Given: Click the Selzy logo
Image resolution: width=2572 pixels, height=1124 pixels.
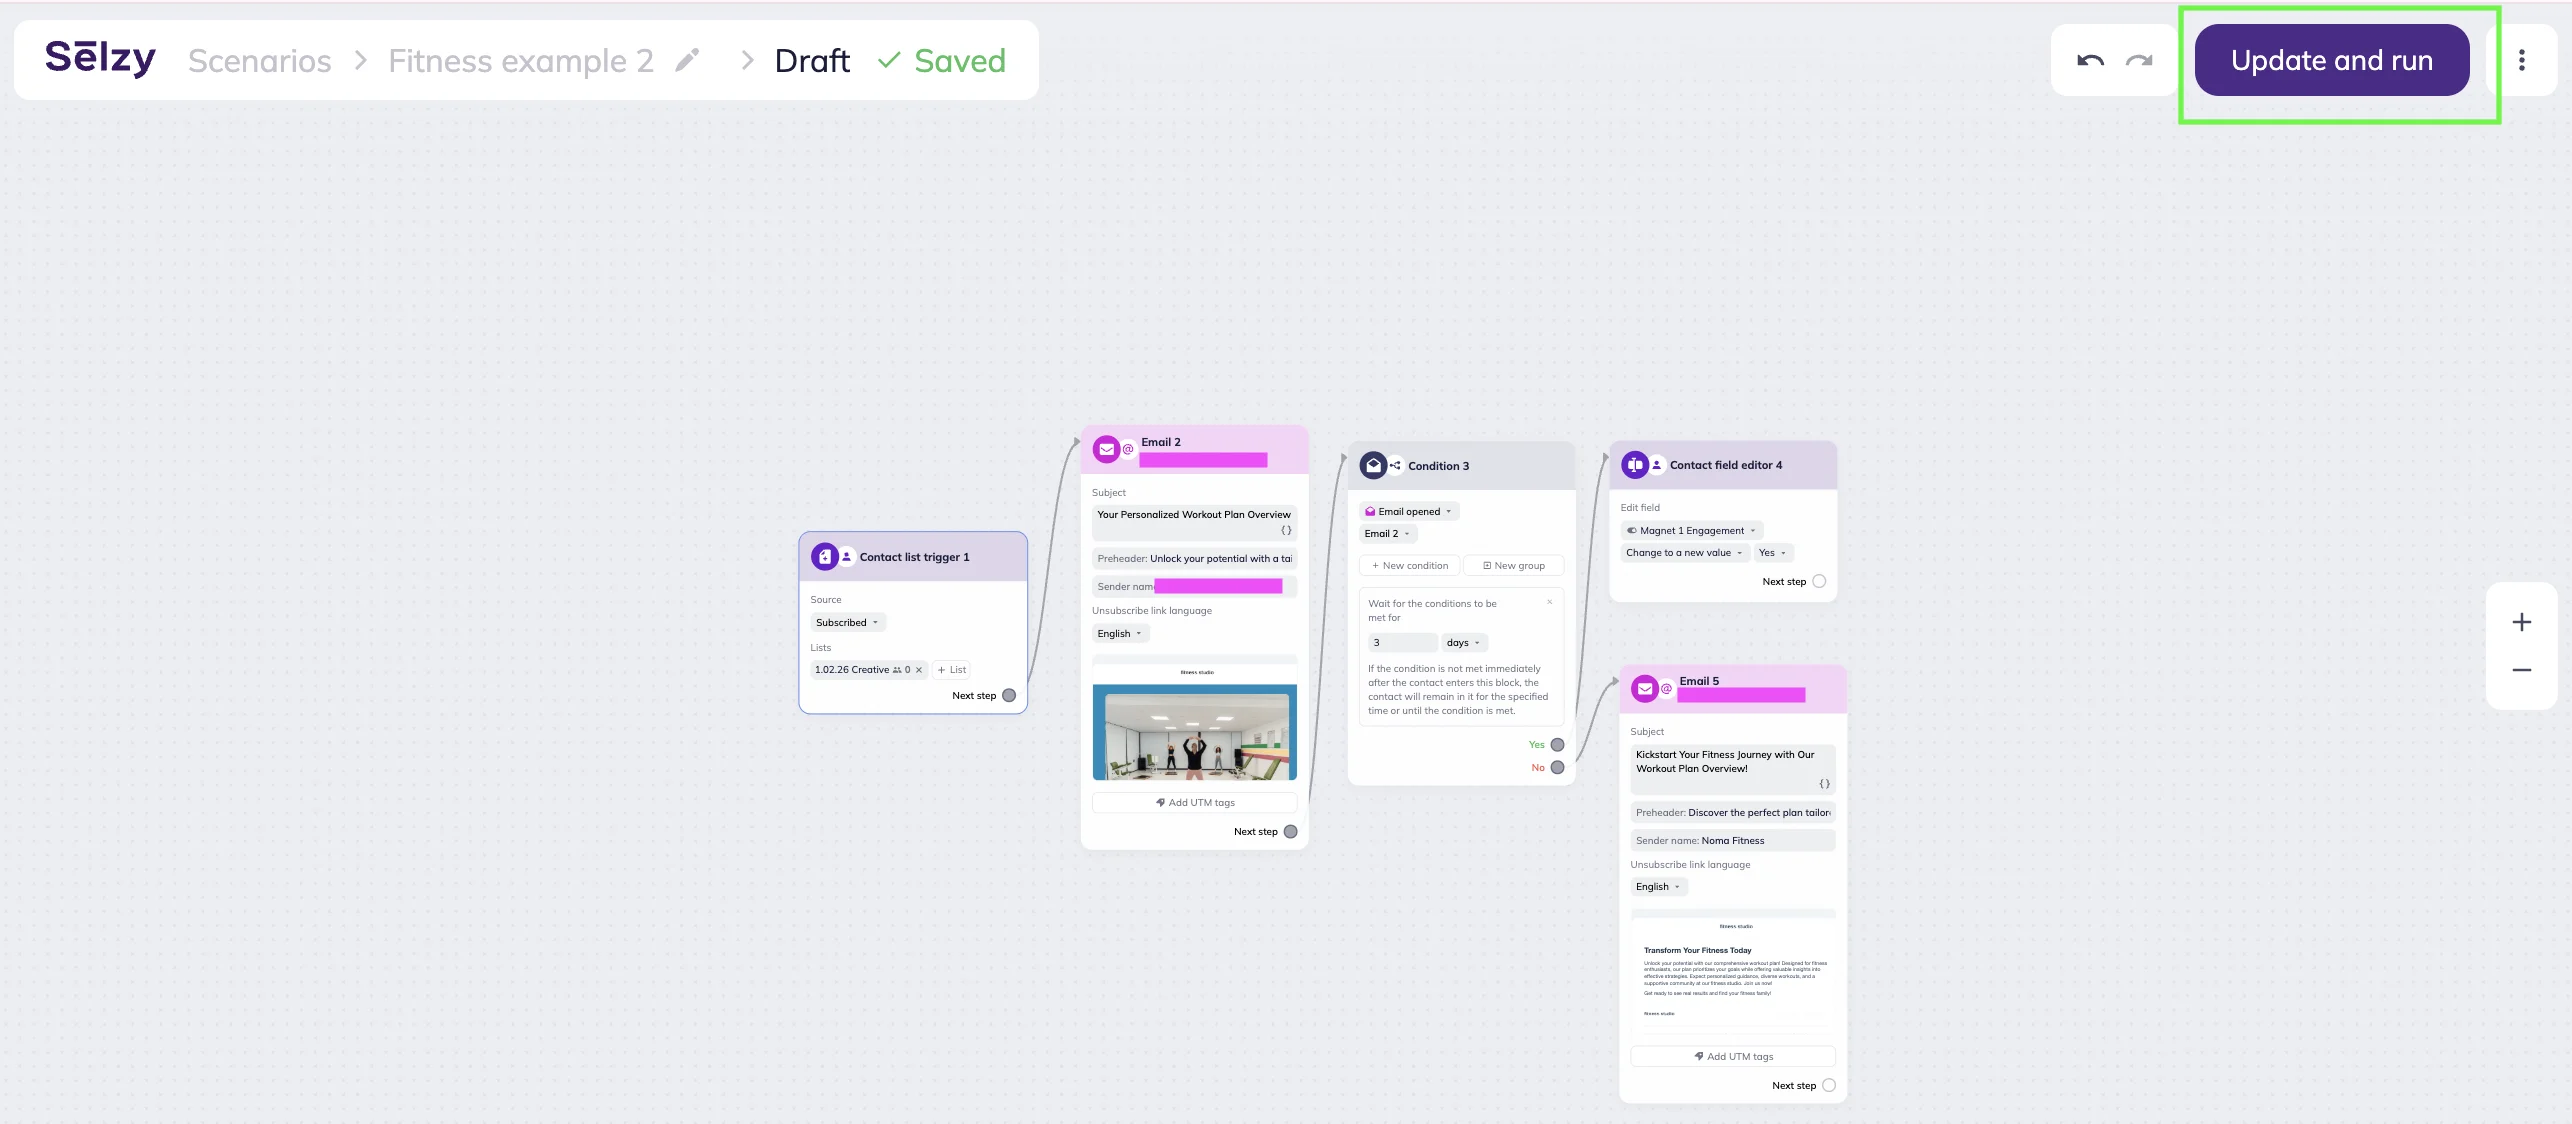Looking at the screenshot, I should coord(100,59).
